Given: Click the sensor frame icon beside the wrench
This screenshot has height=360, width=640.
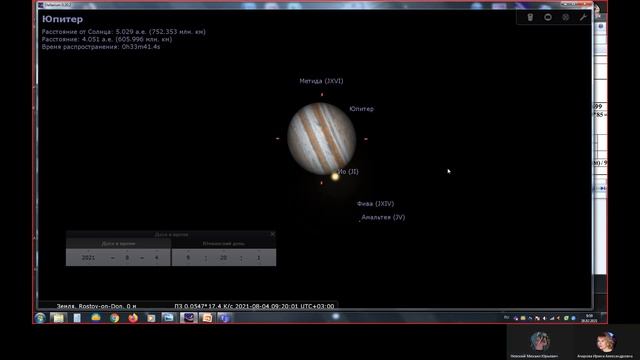Looking at the screenshot, I should pos(565,17).
